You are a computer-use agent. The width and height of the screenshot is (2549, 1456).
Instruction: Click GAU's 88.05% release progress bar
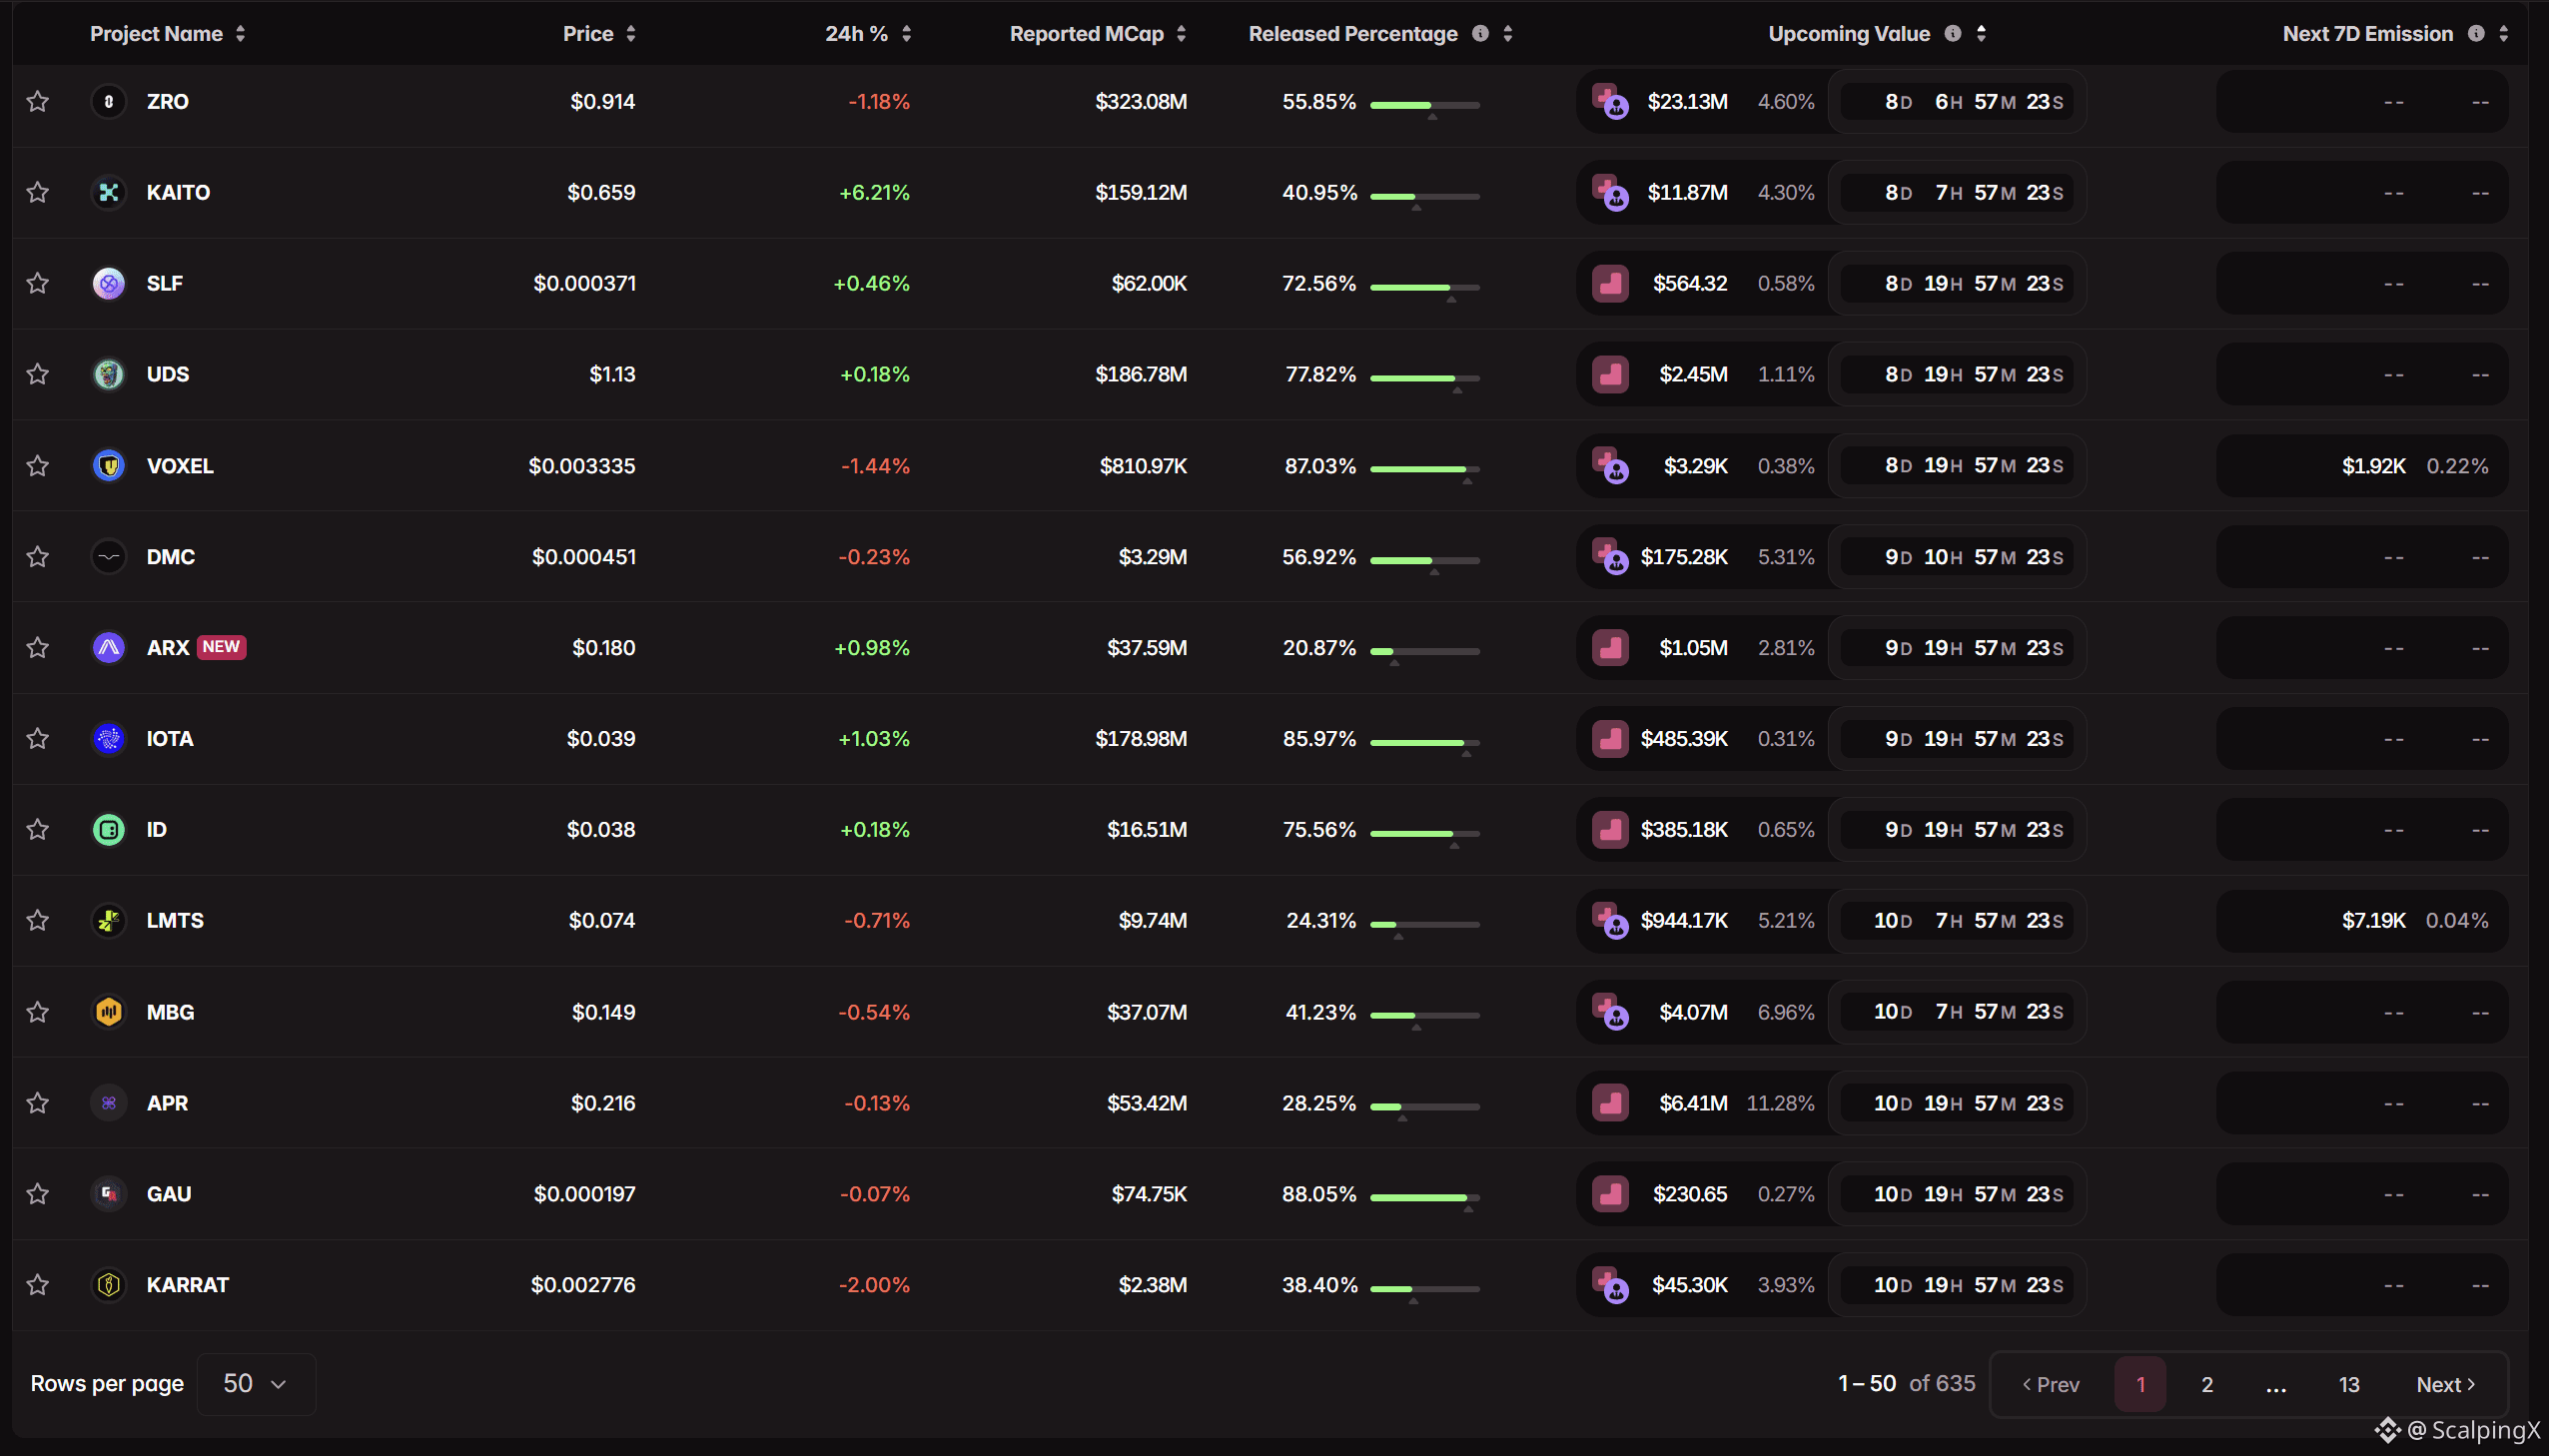(1424, 1197)
